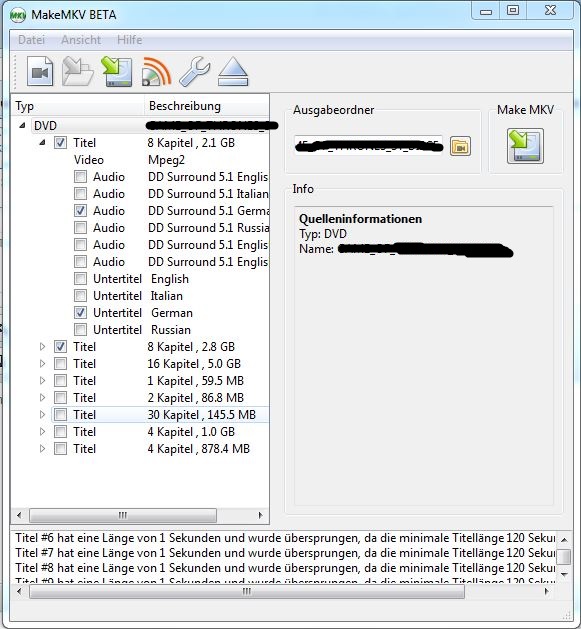
Task: Open video file icon in toolbar
Action: pos(40,71)
